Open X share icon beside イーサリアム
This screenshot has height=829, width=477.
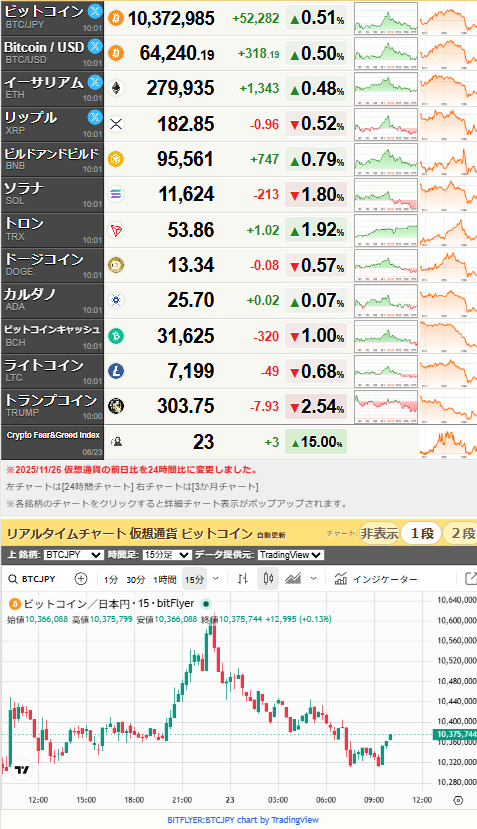95,82
